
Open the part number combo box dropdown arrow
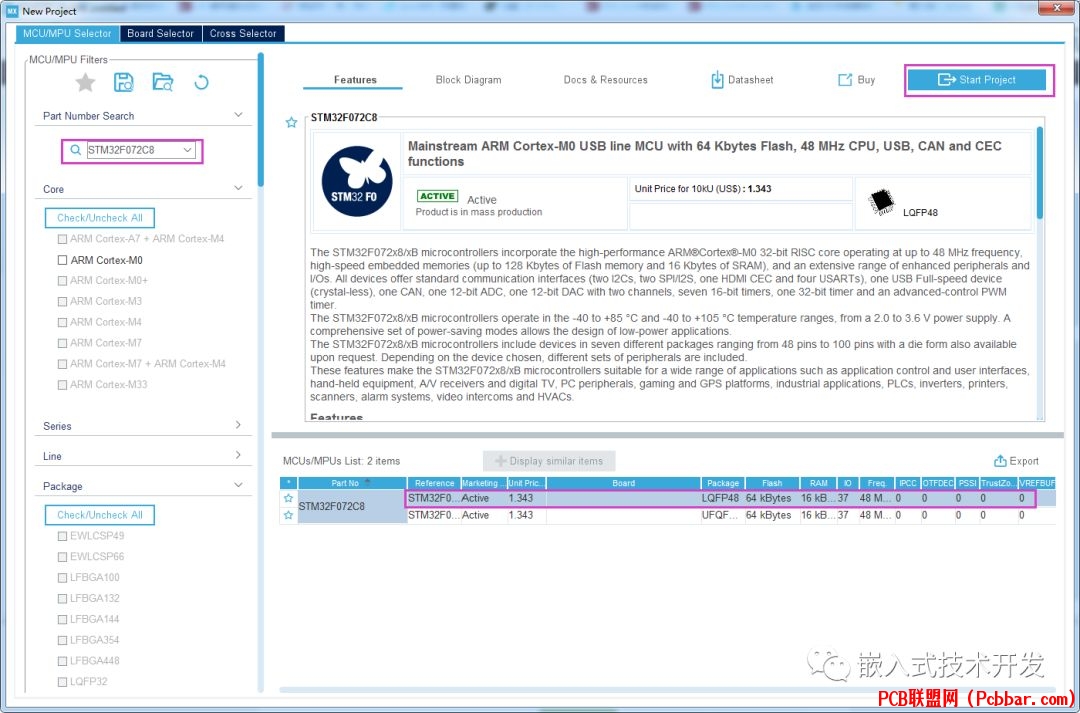187,150
